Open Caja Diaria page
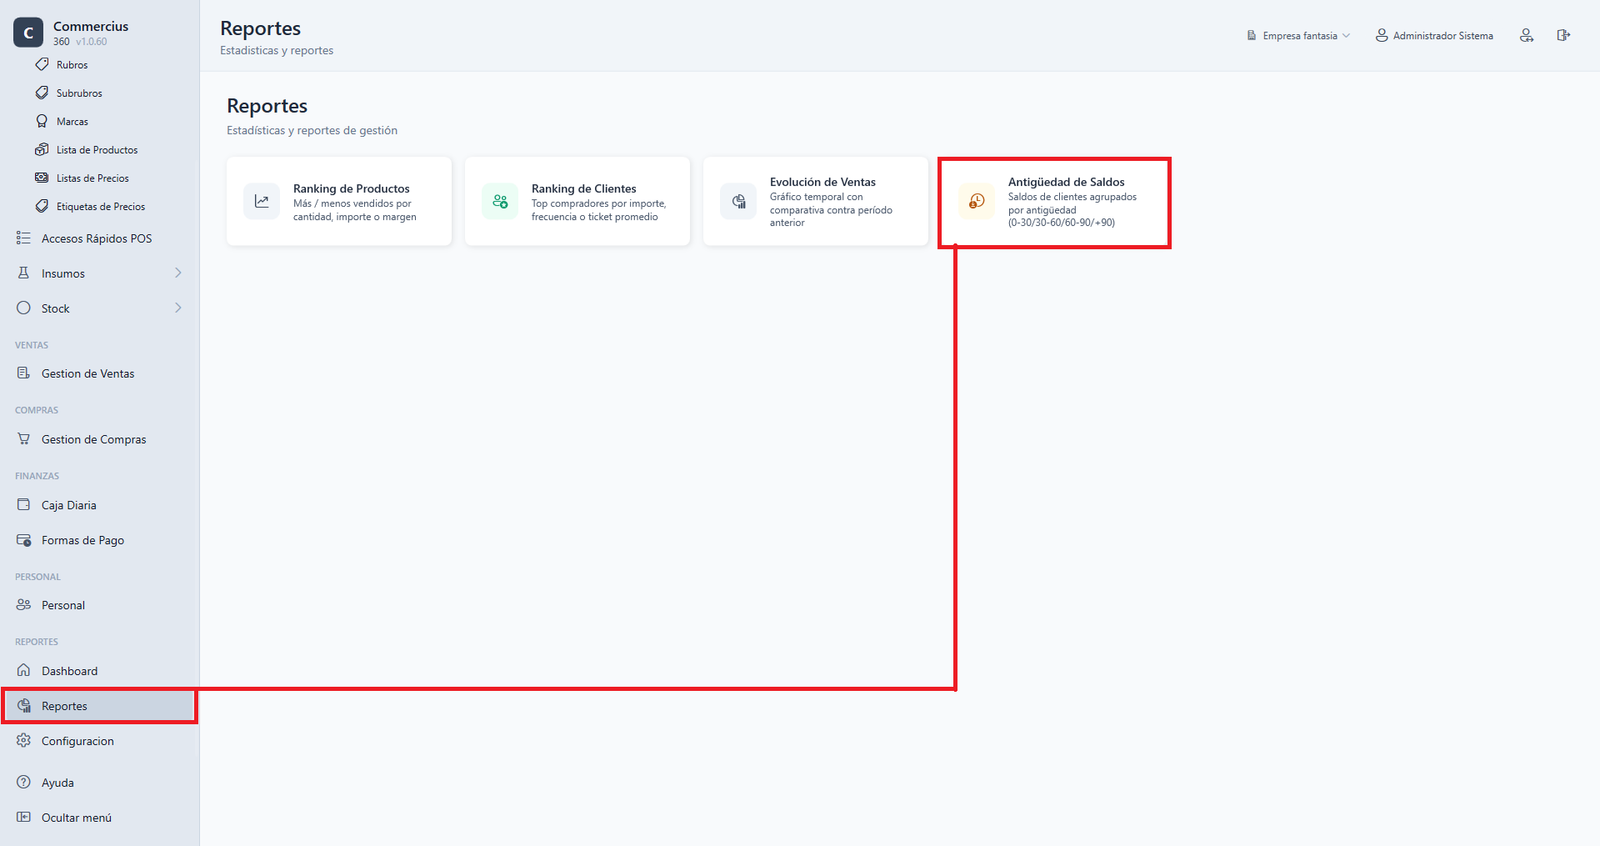This screenshot has width=1600, height=846. click(x=69, y=505)
